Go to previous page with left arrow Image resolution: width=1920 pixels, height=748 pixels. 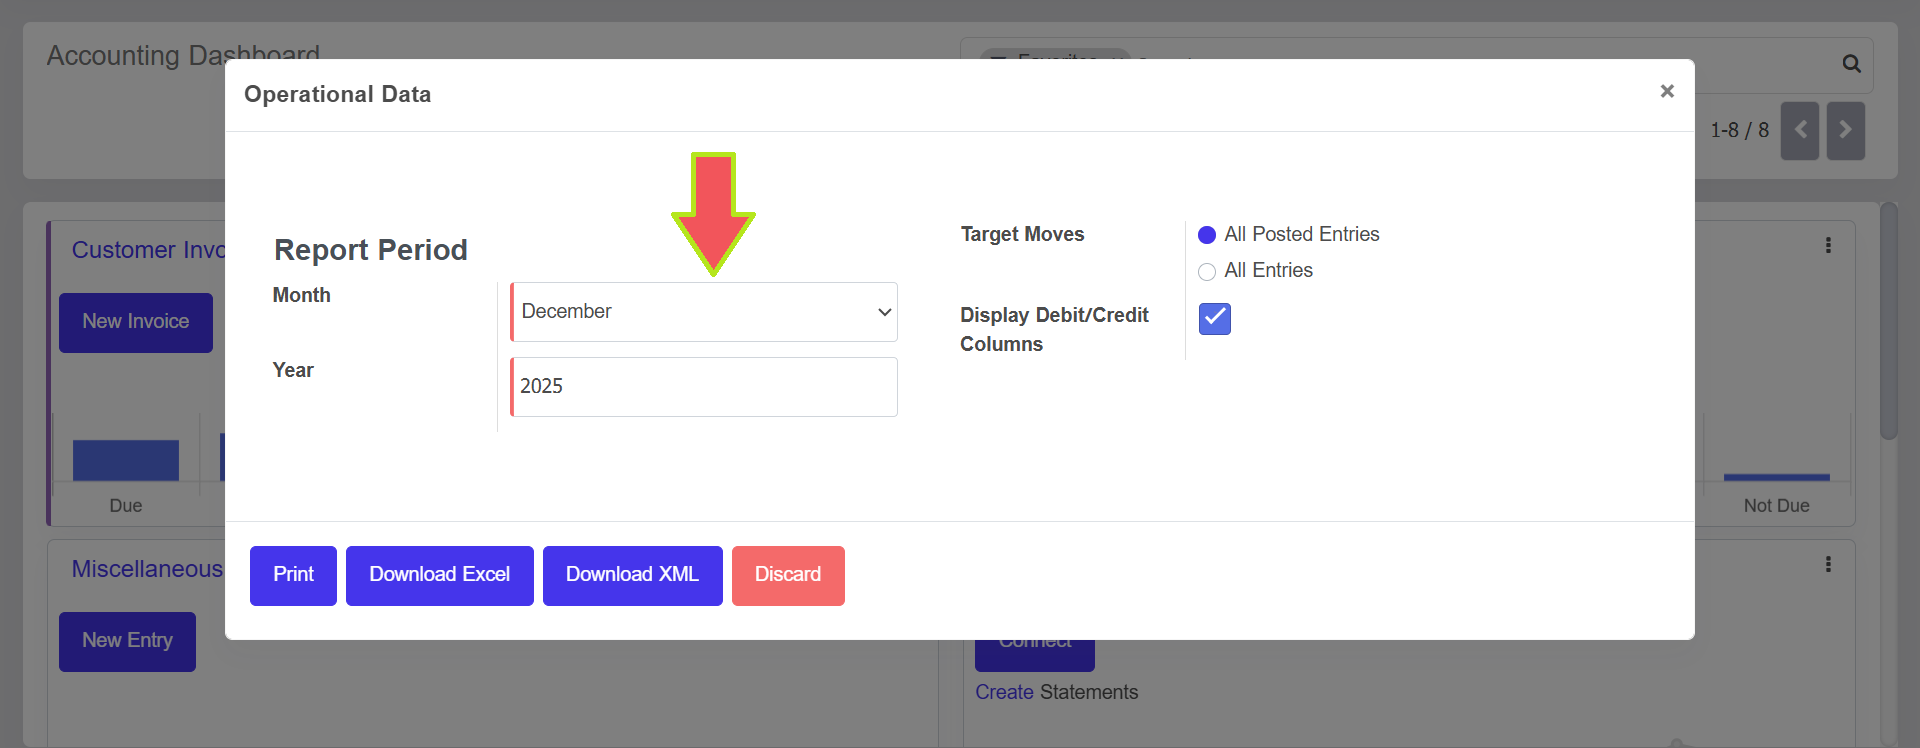click(x=1799, y=130)
